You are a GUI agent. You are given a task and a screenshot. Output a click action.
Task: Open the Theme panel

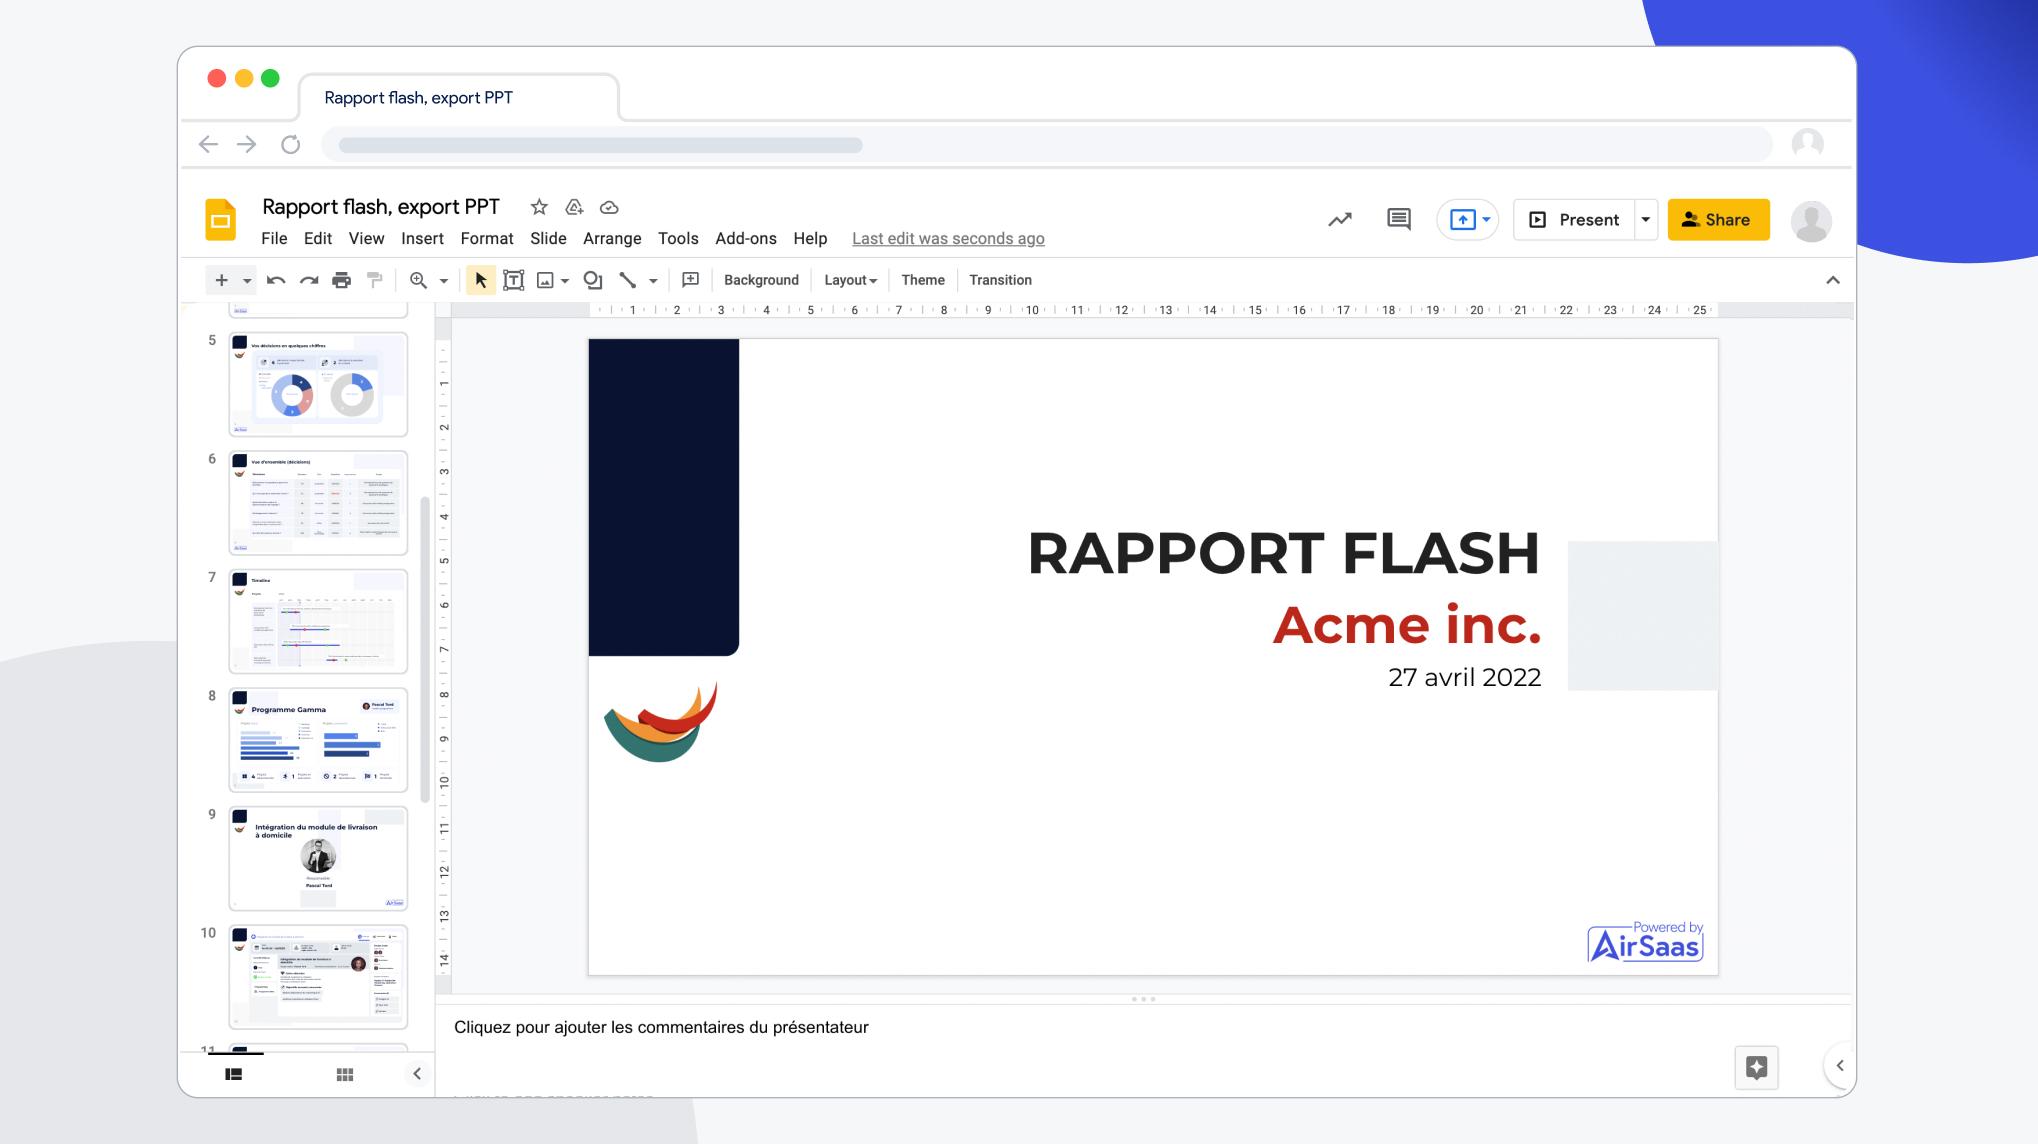pos(920,279)
